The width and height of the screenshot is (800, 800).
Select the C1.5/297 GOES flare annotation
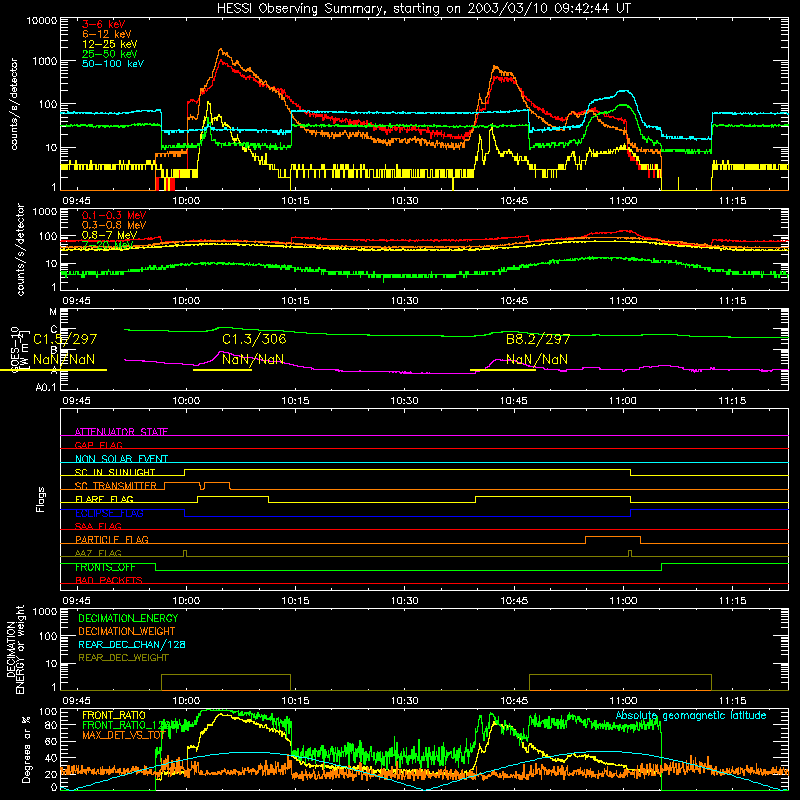click(65, 339)
